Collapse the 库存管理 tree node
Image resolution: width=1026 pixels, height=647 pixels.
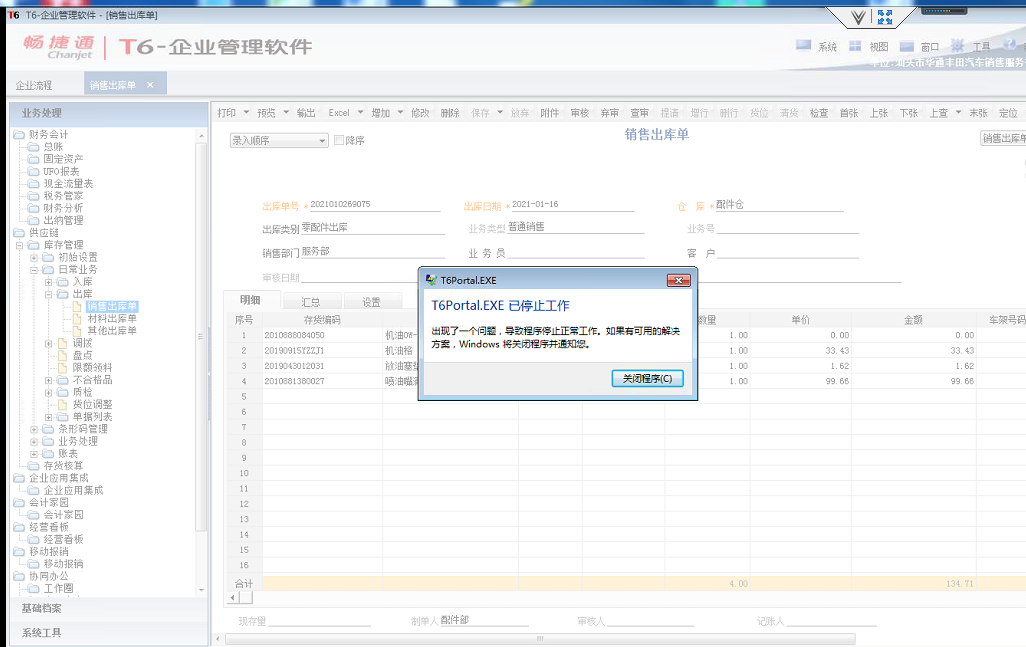click(19, 245)
